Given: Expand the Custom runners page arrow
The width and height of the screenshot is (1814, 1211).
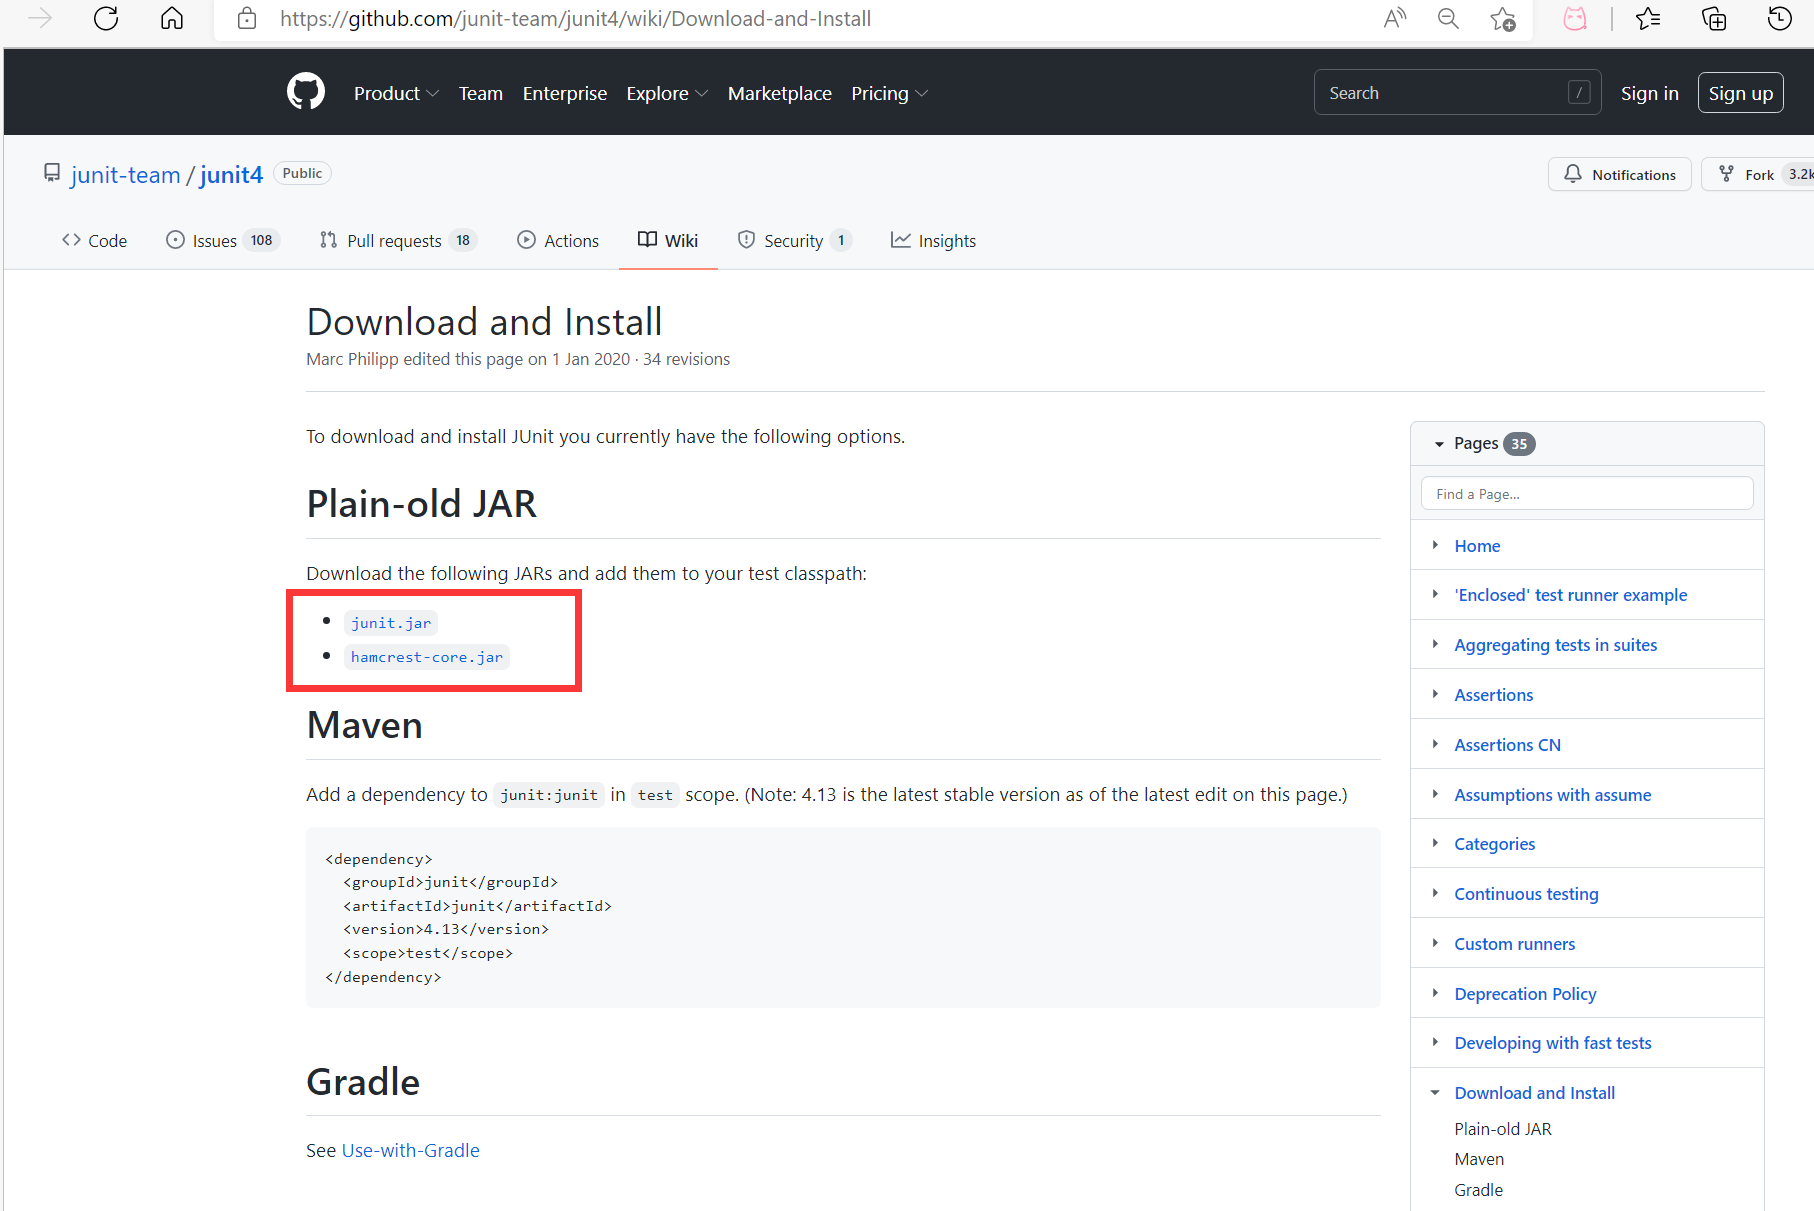Looking at the screenshot, I should [x=1435, y=943].
